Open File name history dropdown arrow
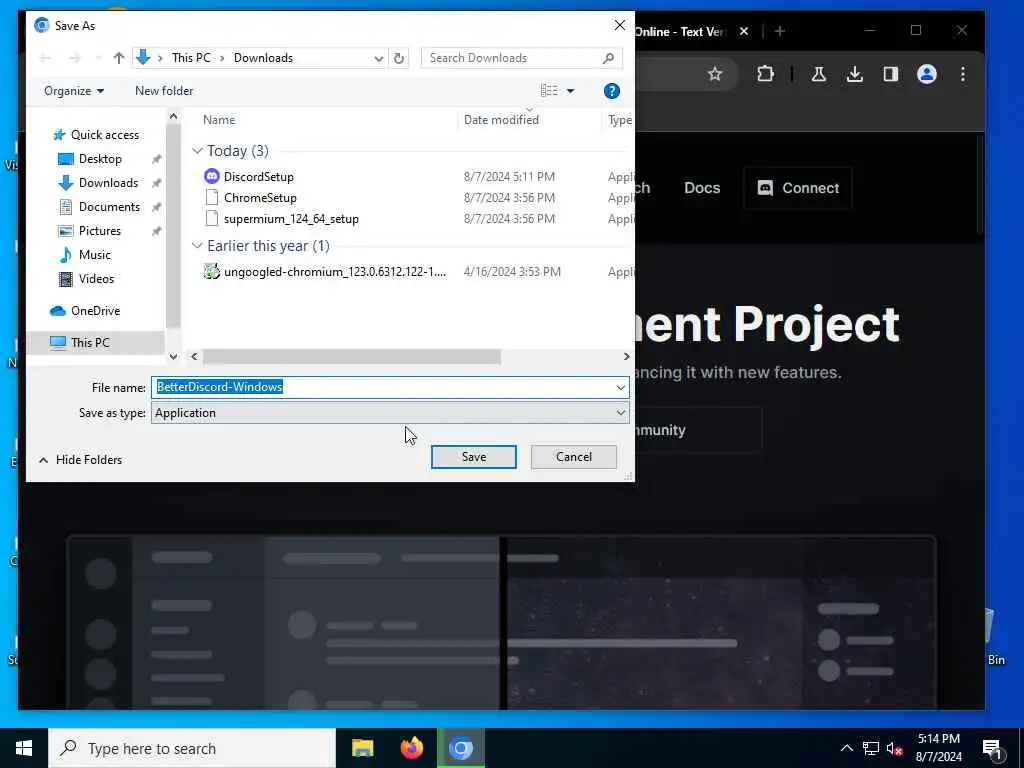 pyautogui.click(x=620, y=387)
